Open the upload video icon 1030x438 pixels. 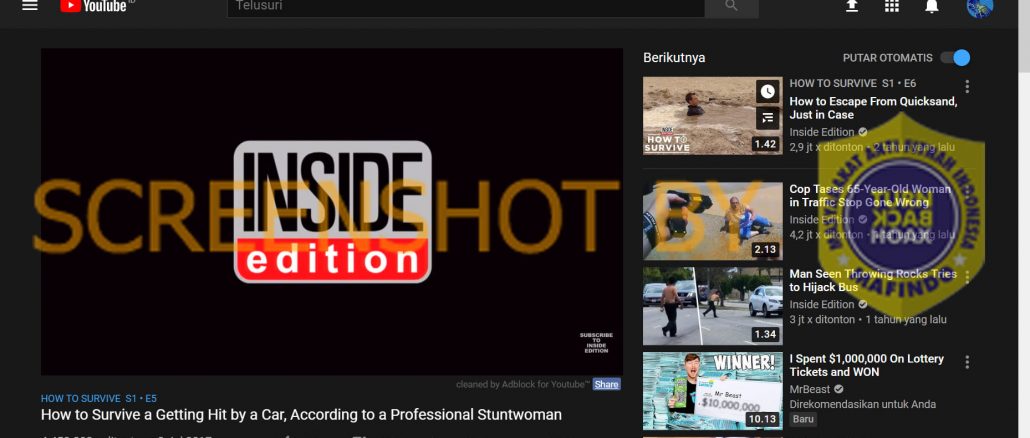point(852,6)
